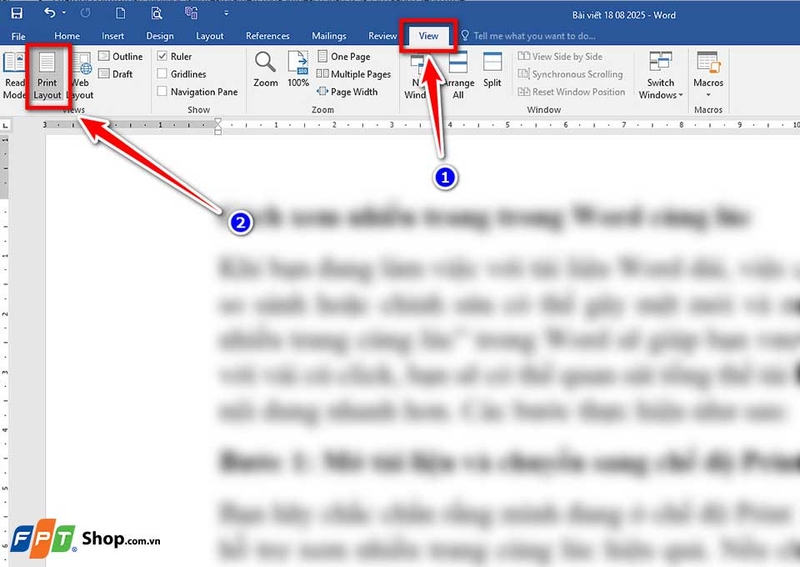Switch to Print Layout view

[x=47, y=73]
